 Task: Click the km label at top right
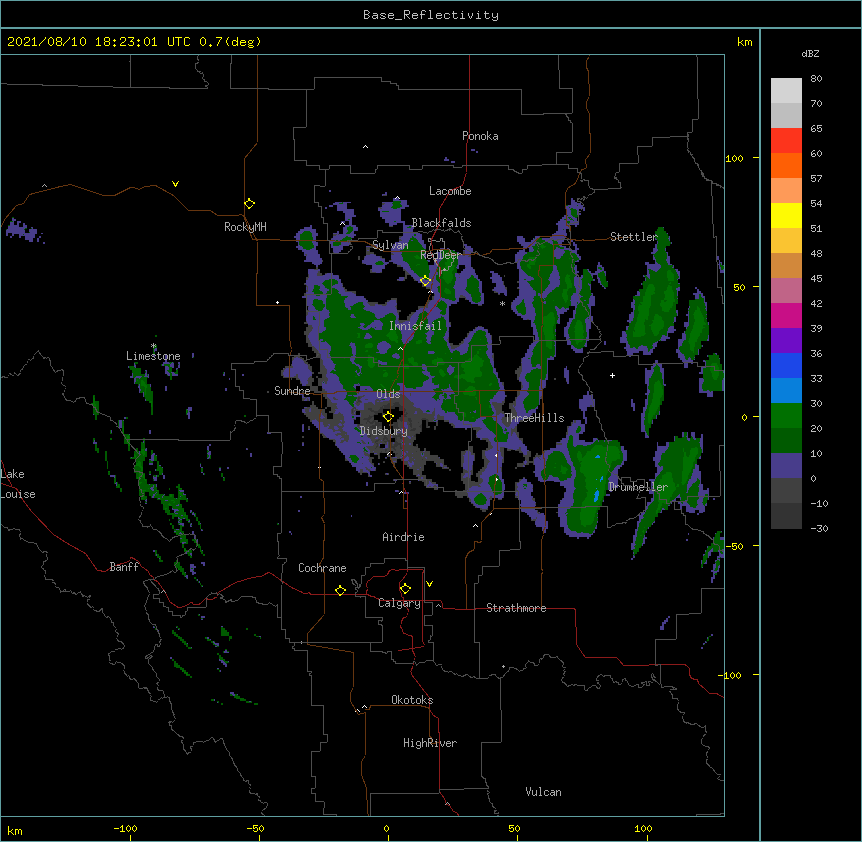(744, 42)
